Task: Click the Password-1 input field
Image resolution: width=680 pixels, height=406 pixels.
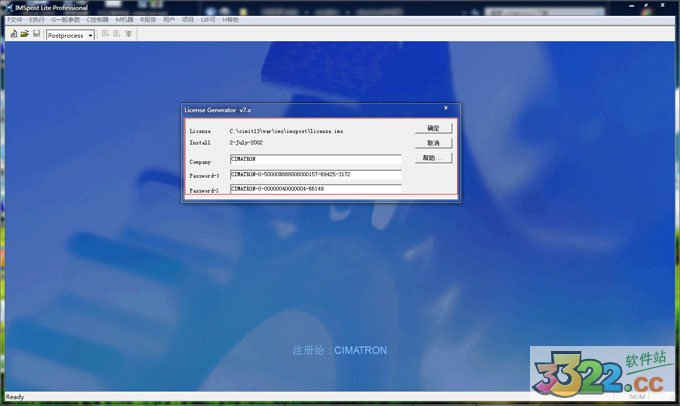Action: point(315,174)
